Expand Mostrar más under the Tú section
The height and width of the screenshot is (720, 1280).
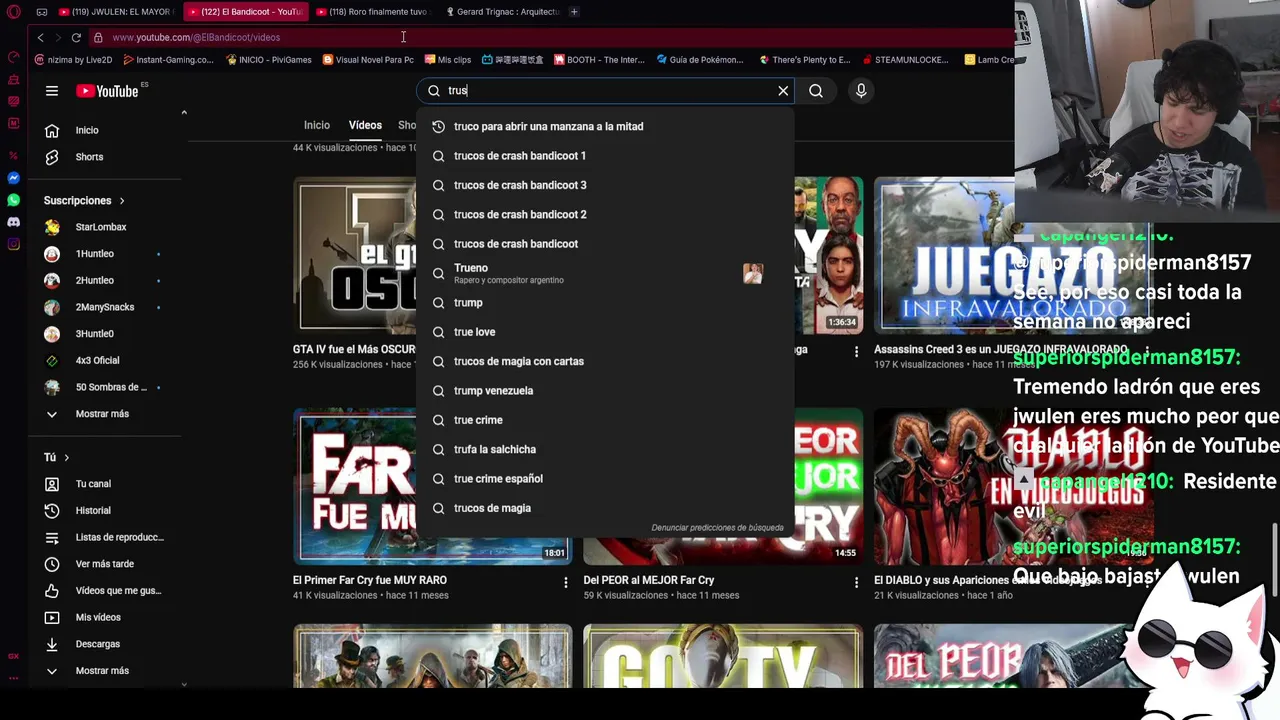(x=104, y=671)
